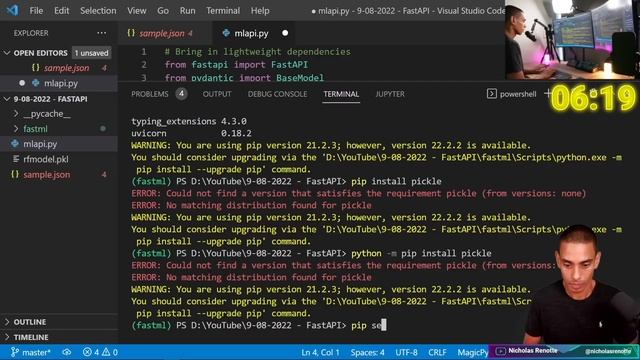640x360 pixels.
Task: Click the JSON file icon on sample.json tab
Action: click(131, 33)
